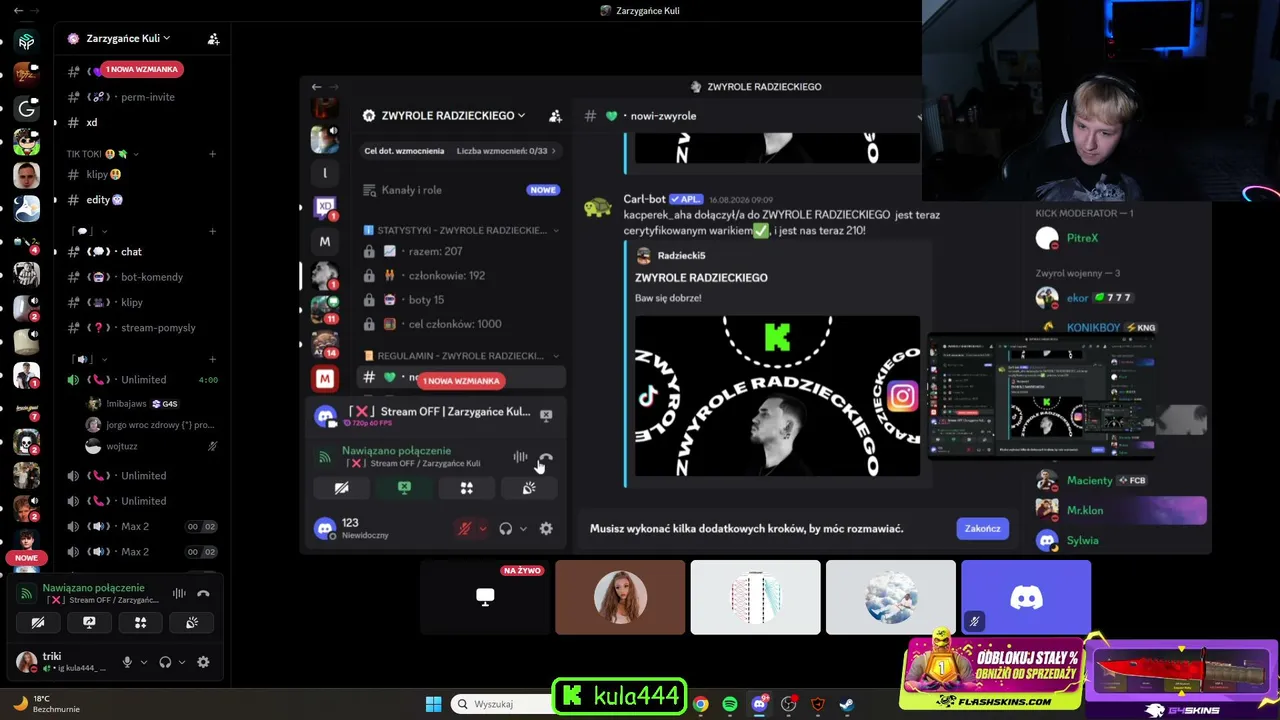Click invite icon beside ZWYROLE RADZIECKIEGO in stream

pos(555,116)
